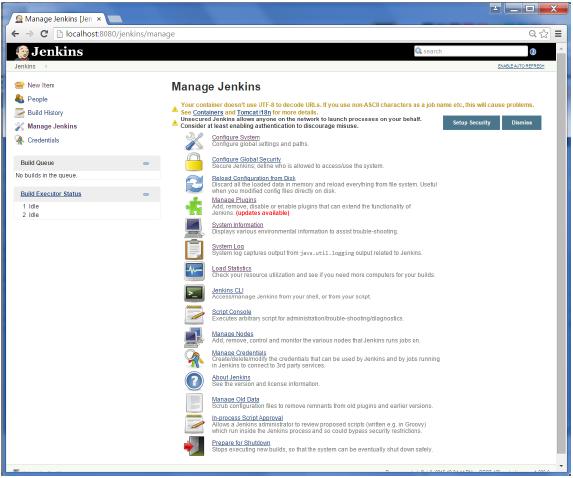573x478 pixels.
Task: Click the Credentials sidebar icon
Action: (x=19, y=140)
